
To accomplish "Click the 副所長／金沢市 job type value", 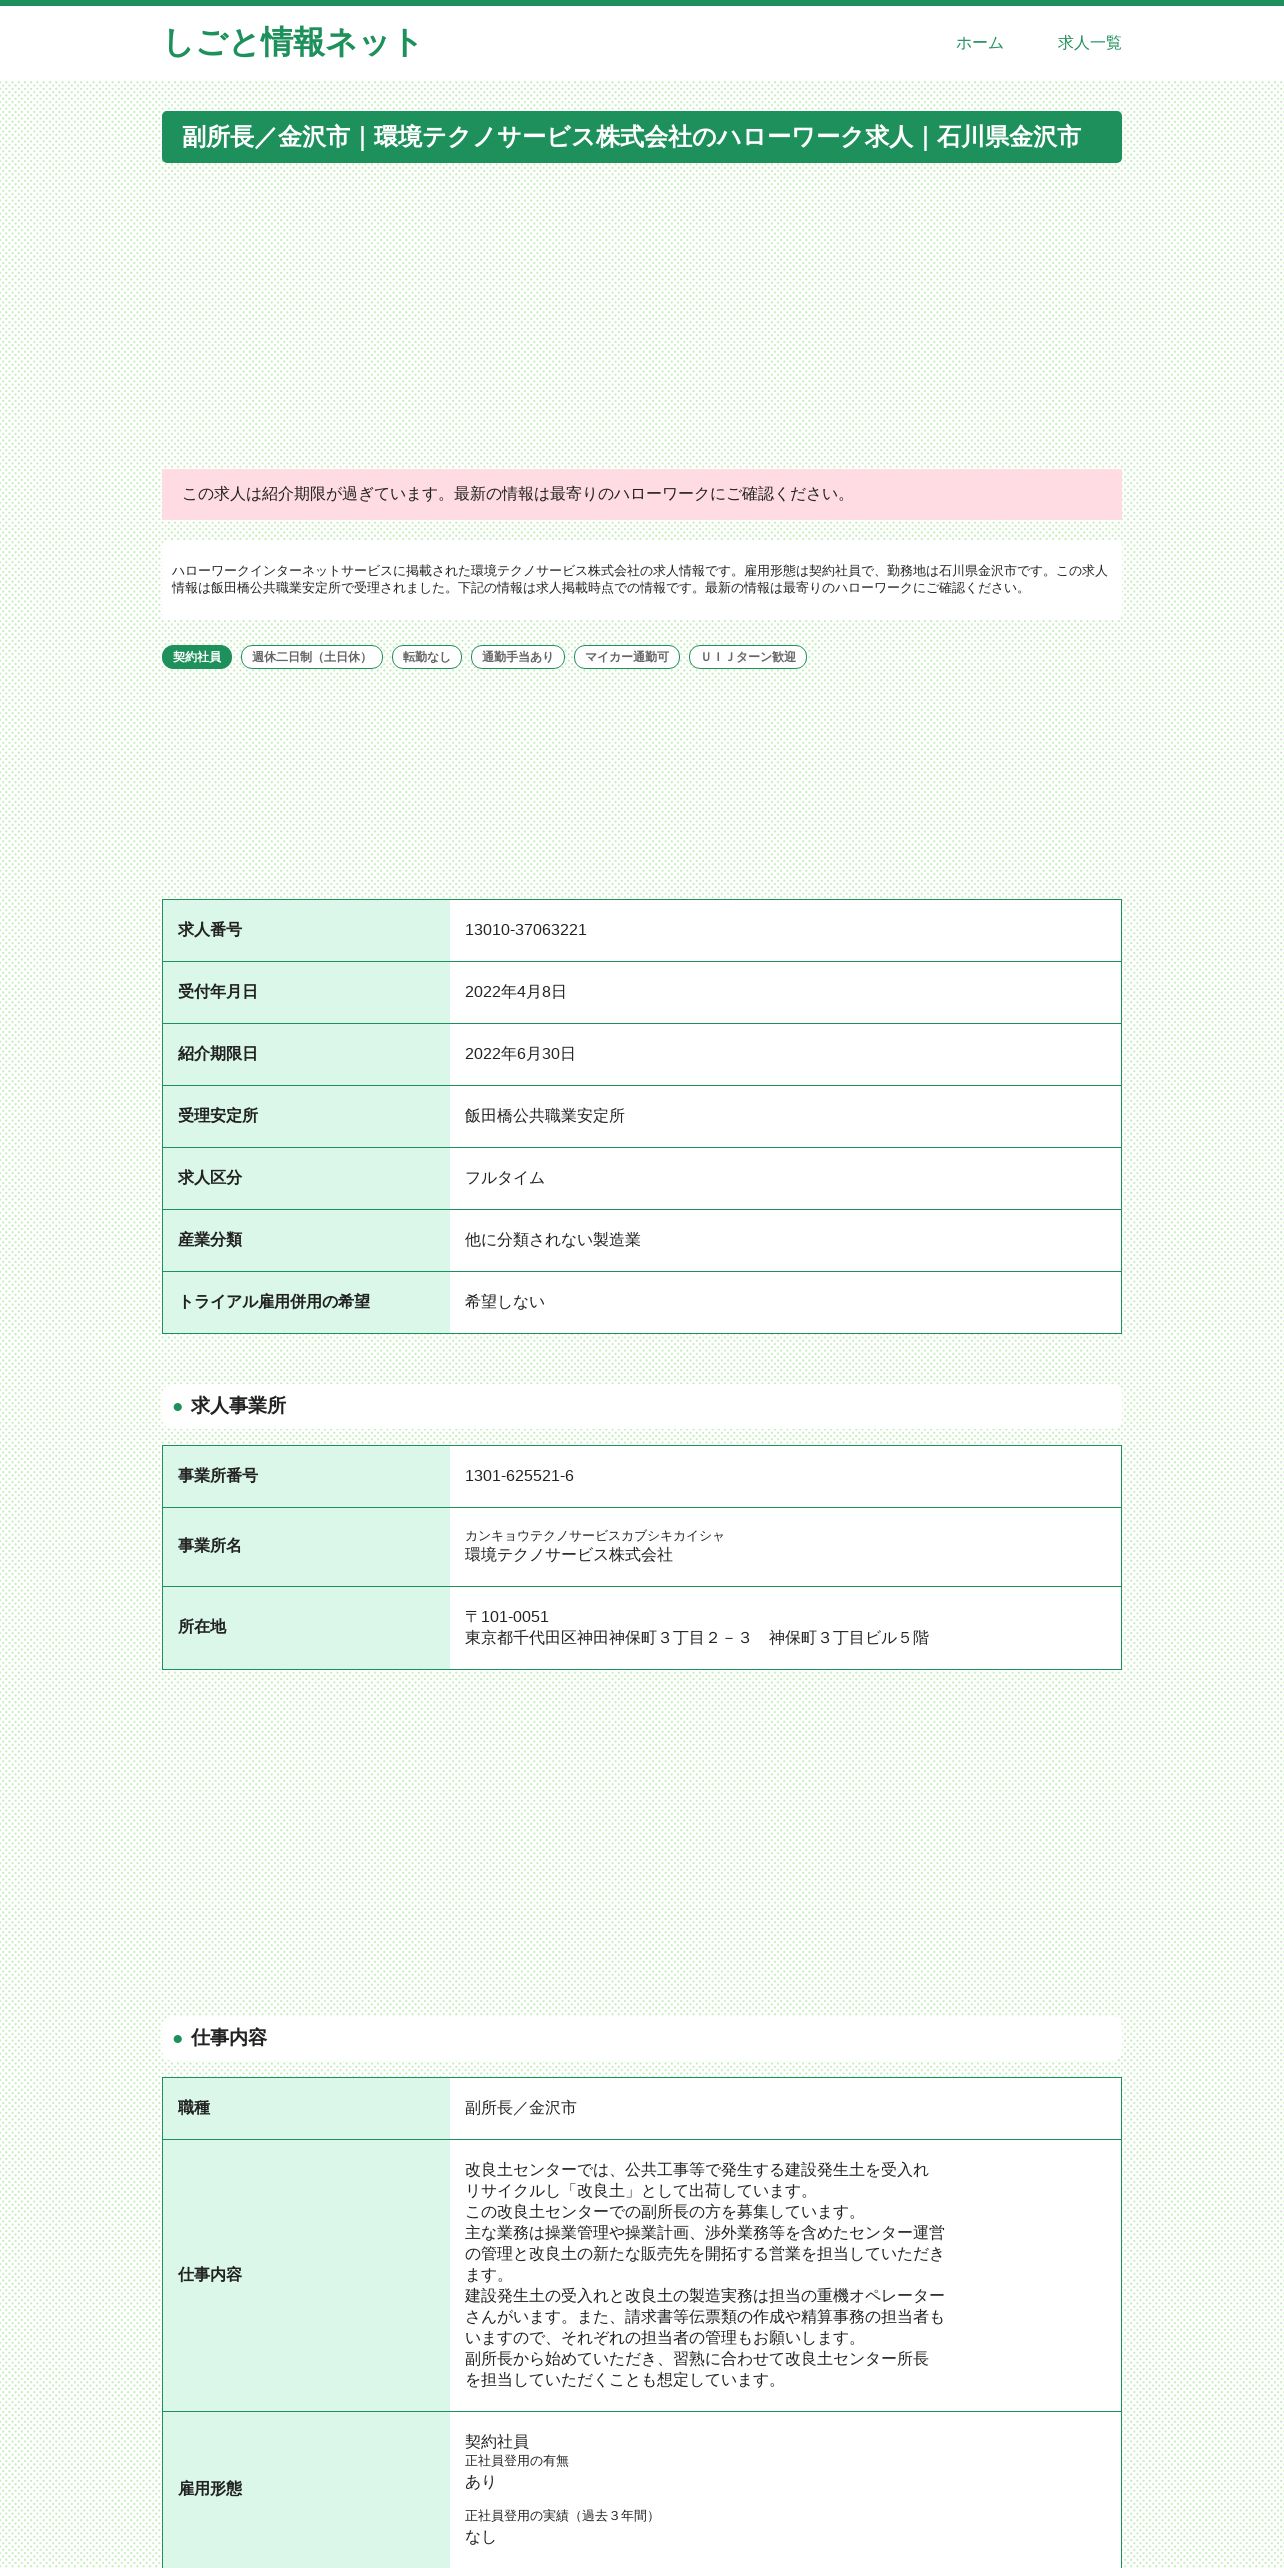I will 521,2108.
